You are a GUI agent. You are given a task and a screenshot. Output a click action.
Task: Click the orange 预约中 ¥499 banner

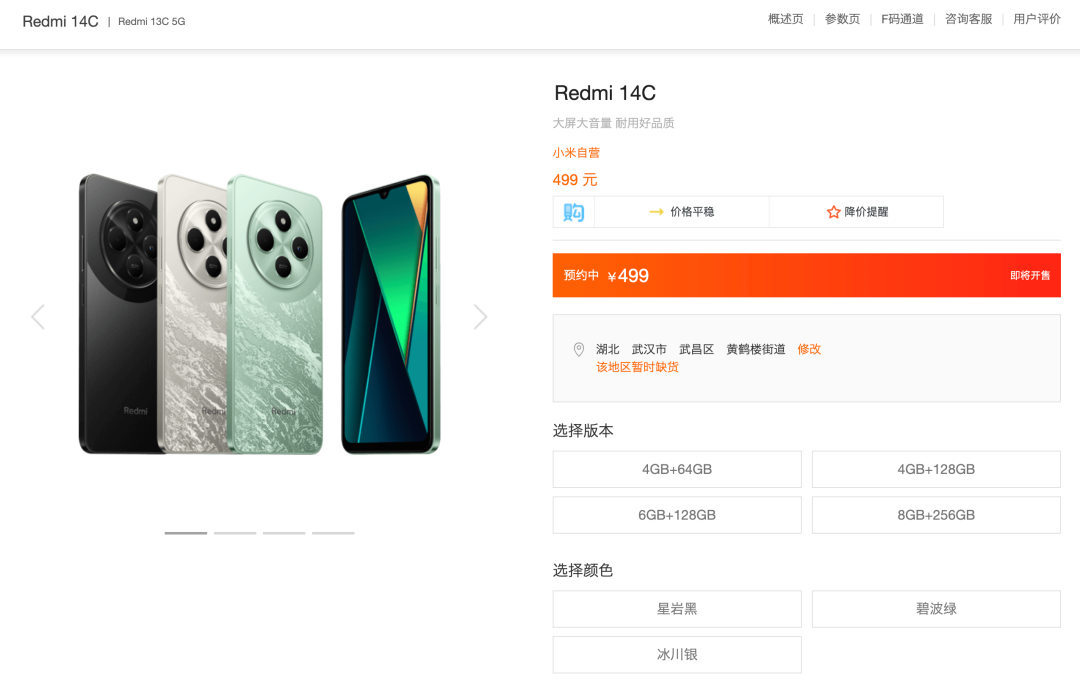coord(807,276)
